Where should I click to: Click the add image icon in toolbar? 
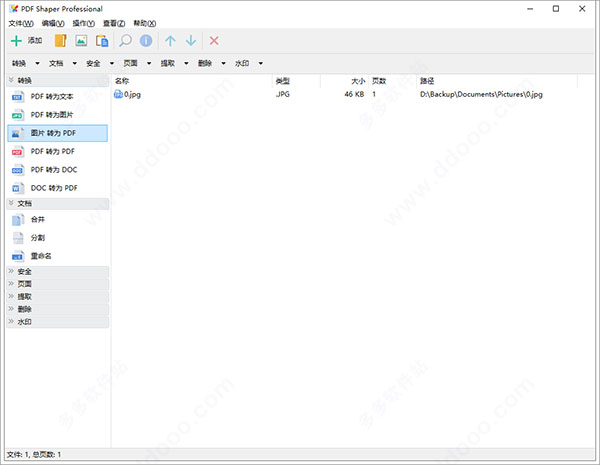(x=81, y=41)
